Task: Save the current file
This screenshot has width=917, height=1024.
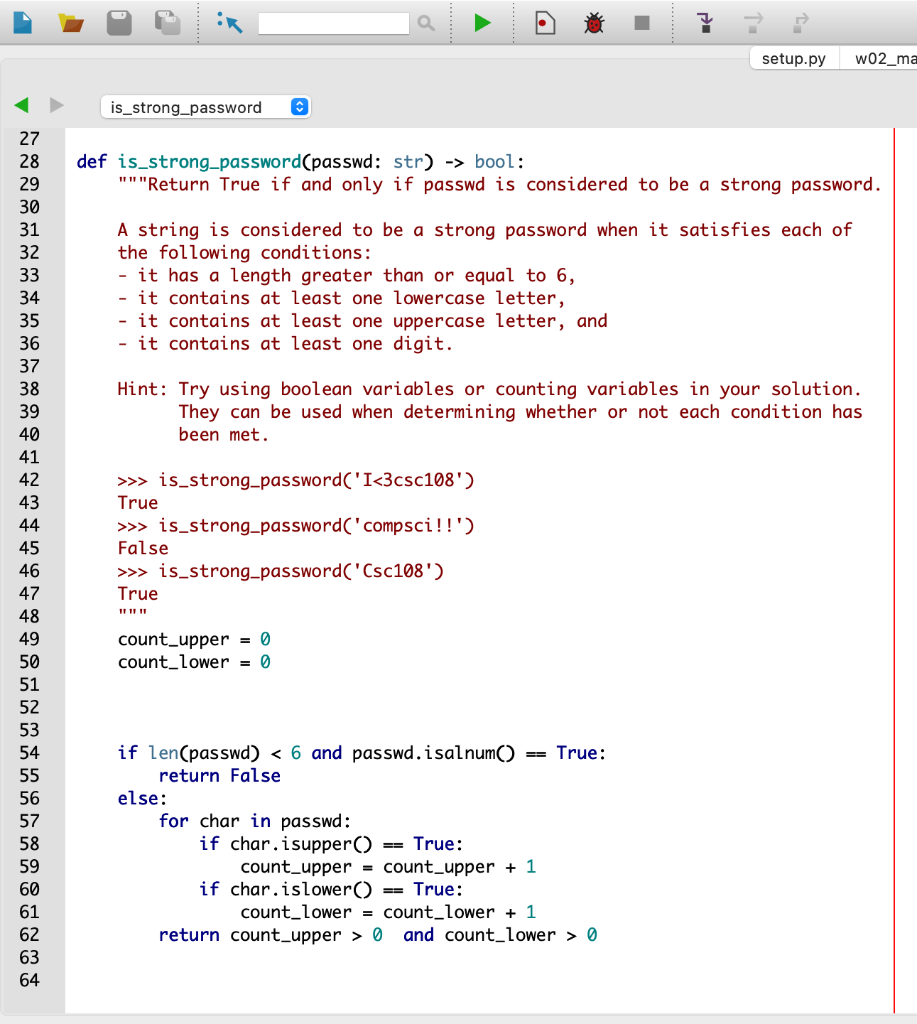Action: 119,22
